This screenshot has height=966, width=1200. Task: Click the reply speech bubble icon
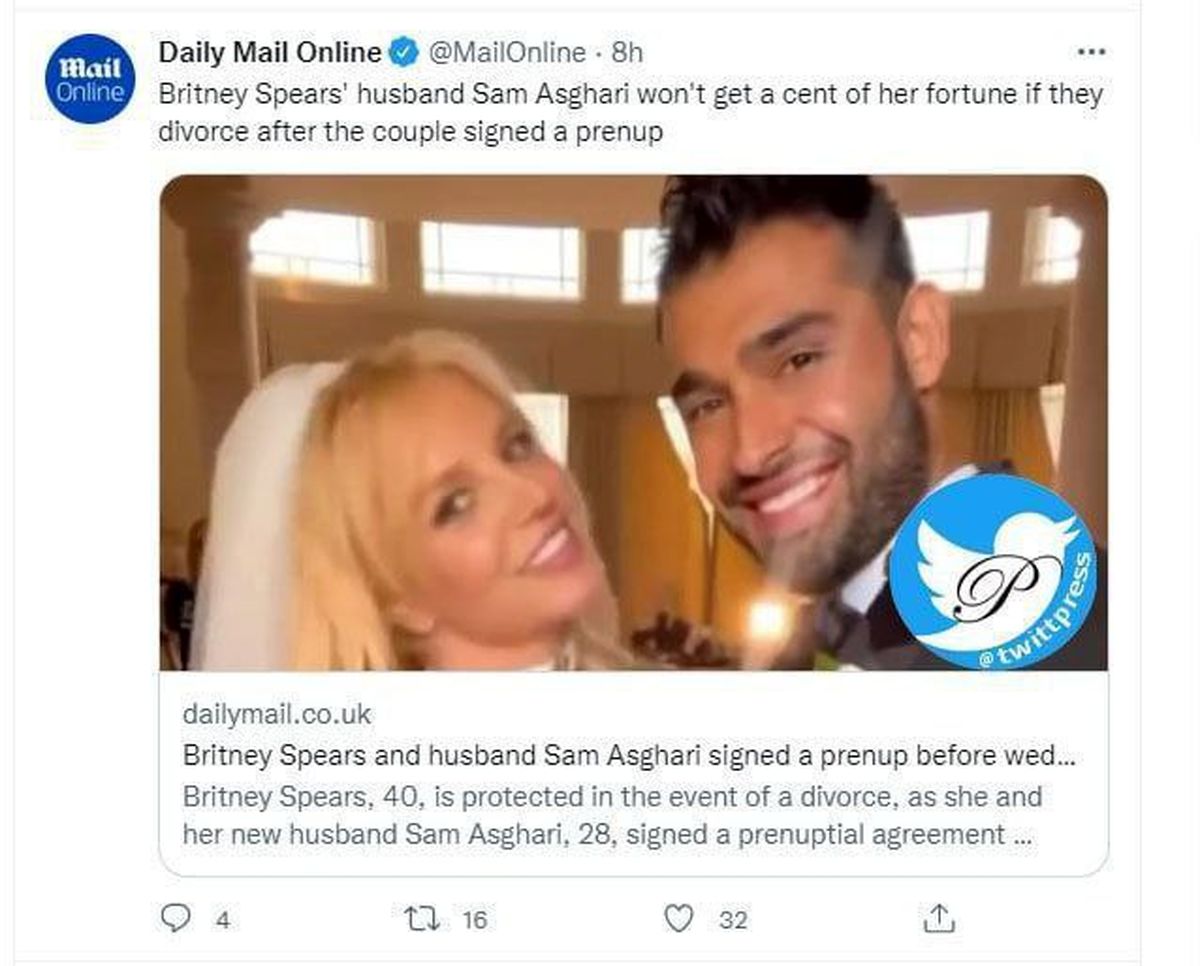click(x=175, y=918)
